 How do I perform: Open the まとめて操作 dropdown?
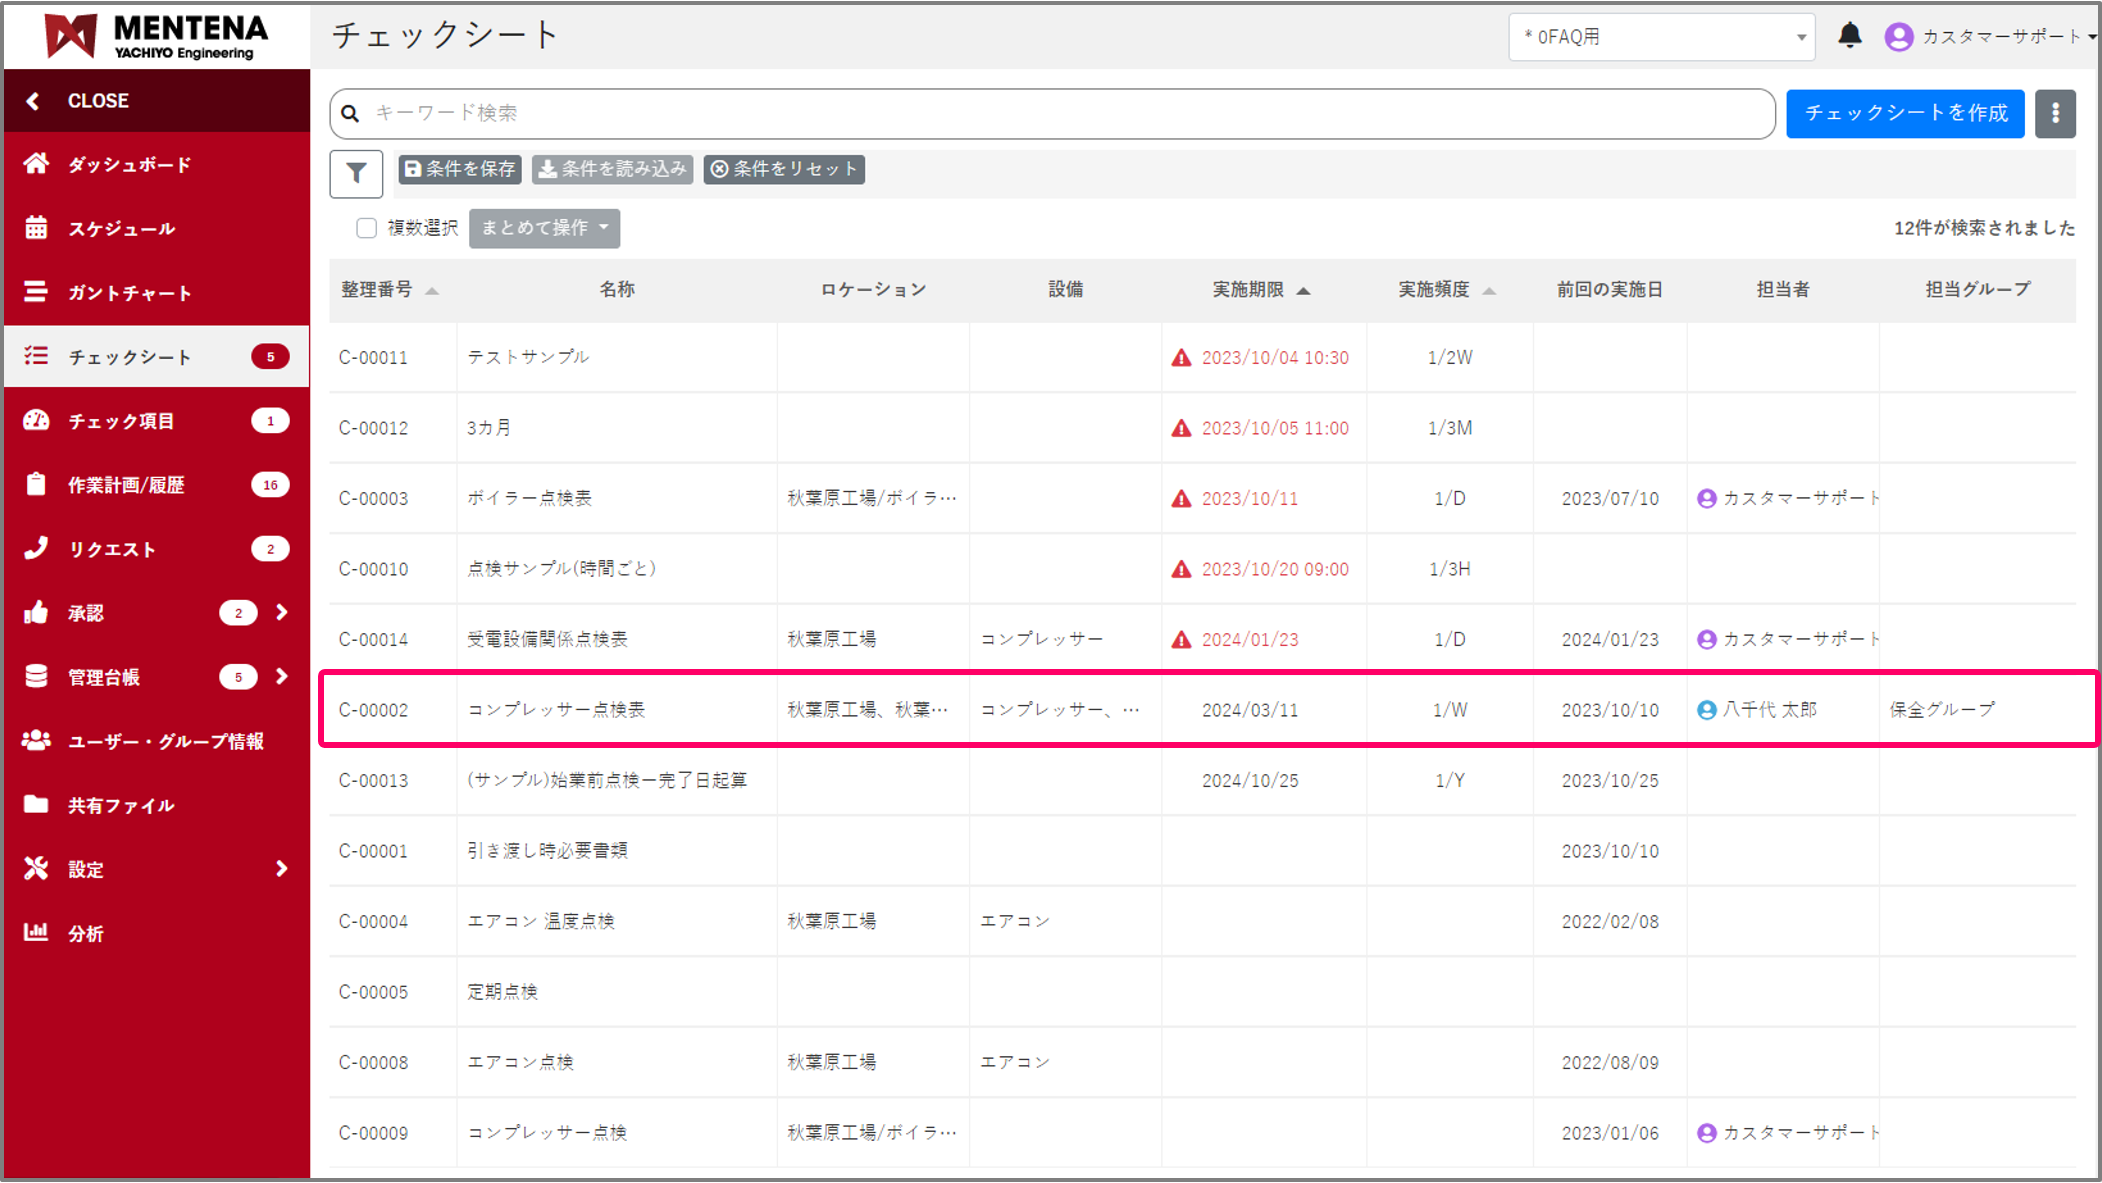tap(544, 228)
